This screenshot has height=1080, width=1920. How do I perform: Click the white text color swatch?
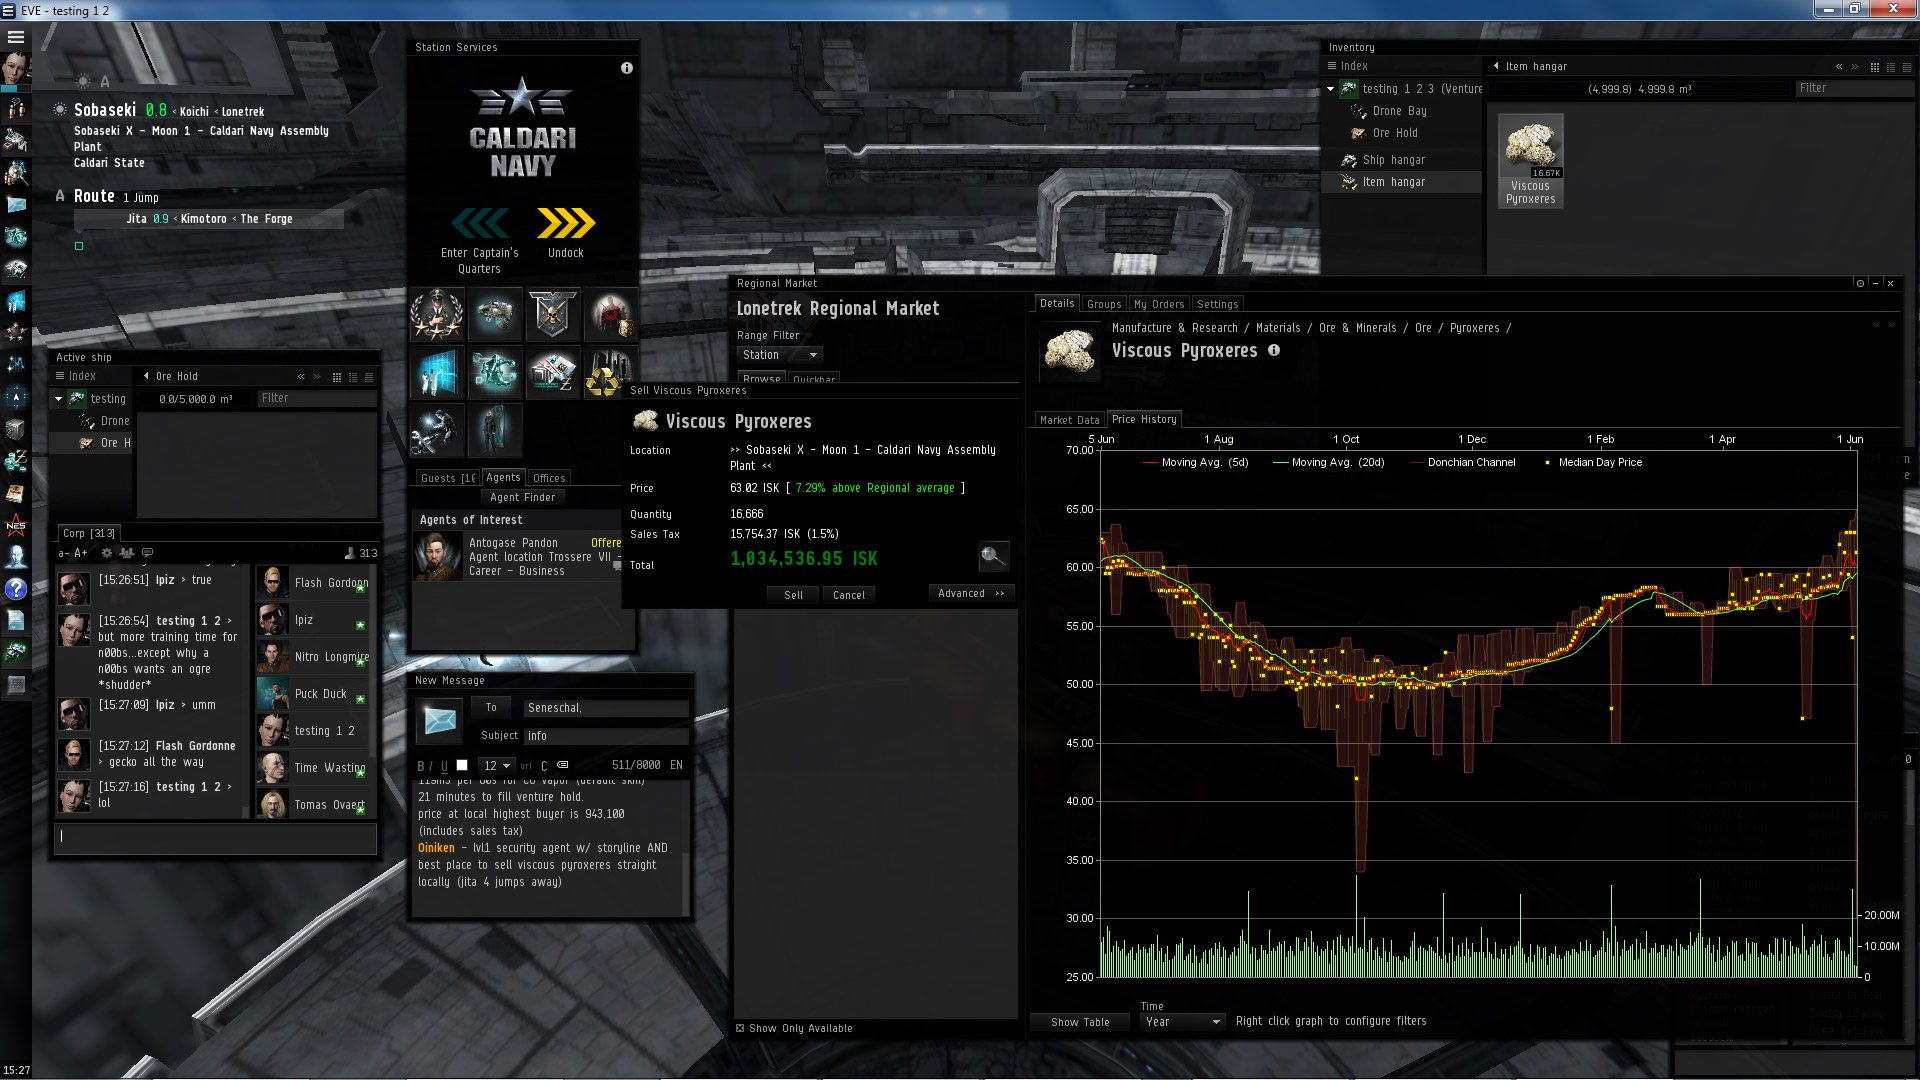click(x=462, y=765)
